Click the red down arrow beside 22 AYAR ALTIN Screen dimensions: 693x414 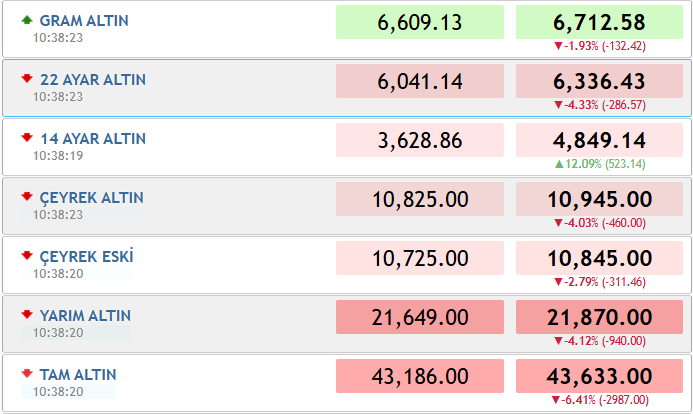point(27,79)
